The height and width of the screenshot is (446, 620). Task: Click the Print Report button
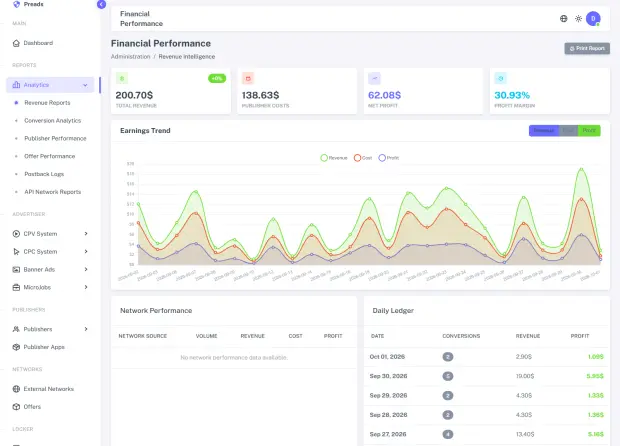point(587,48)
